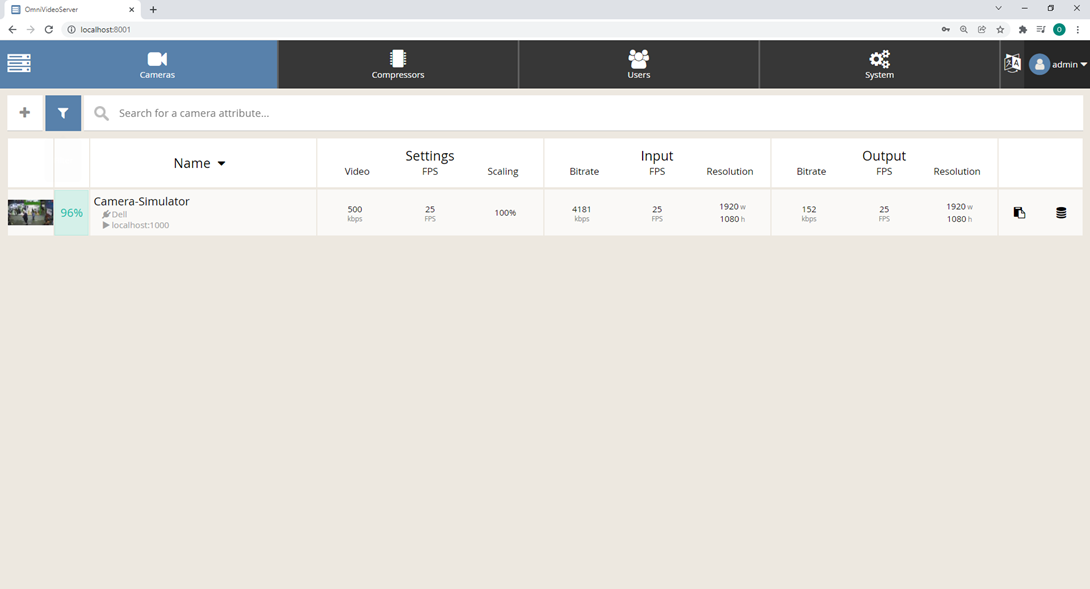Open the System tab

[879, 64]
